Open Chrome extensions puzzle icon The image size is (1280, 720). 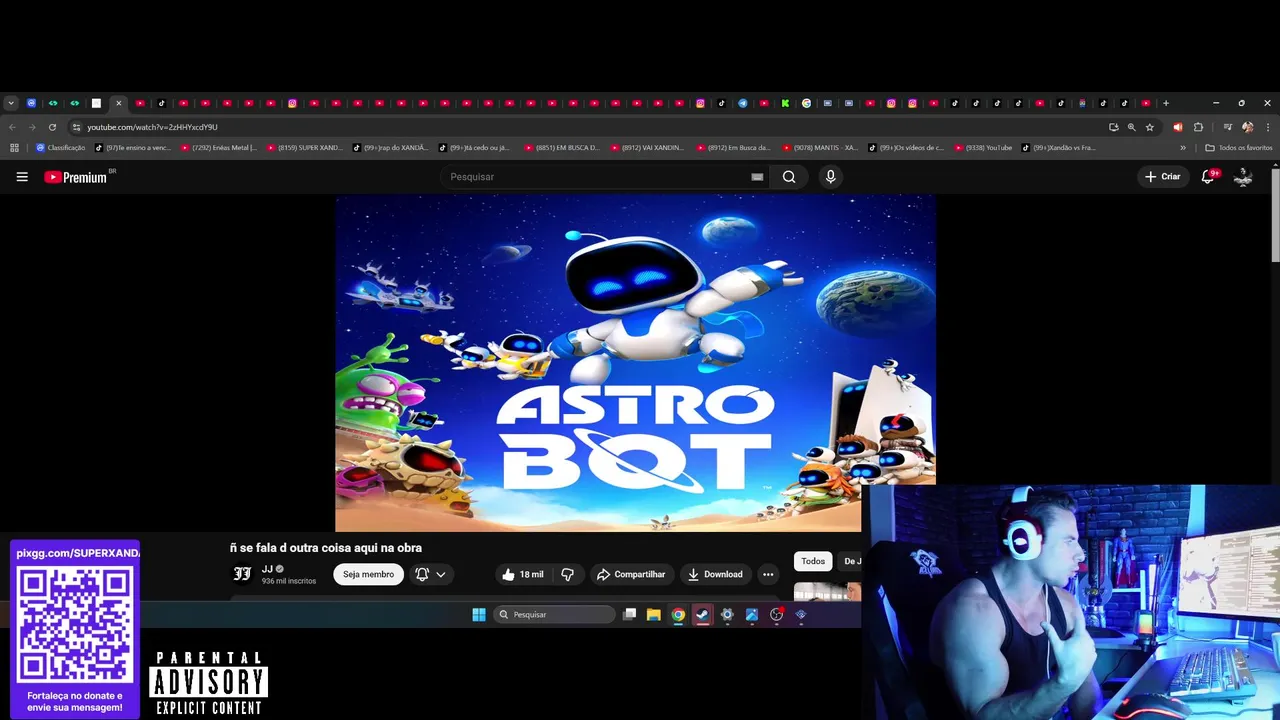point(1198,127)
